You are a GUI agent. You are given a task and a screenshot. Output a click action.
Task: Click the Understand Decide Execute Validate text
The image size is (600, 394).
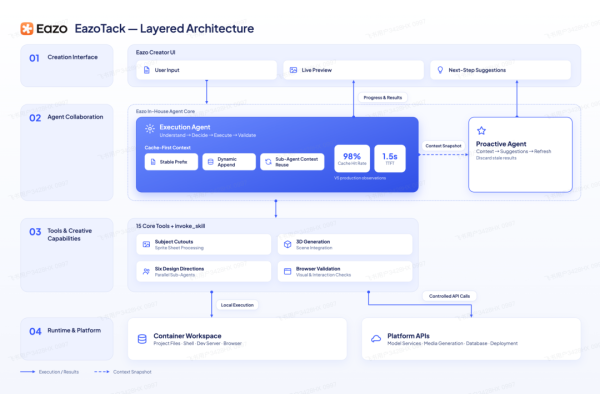pos(208,135)
